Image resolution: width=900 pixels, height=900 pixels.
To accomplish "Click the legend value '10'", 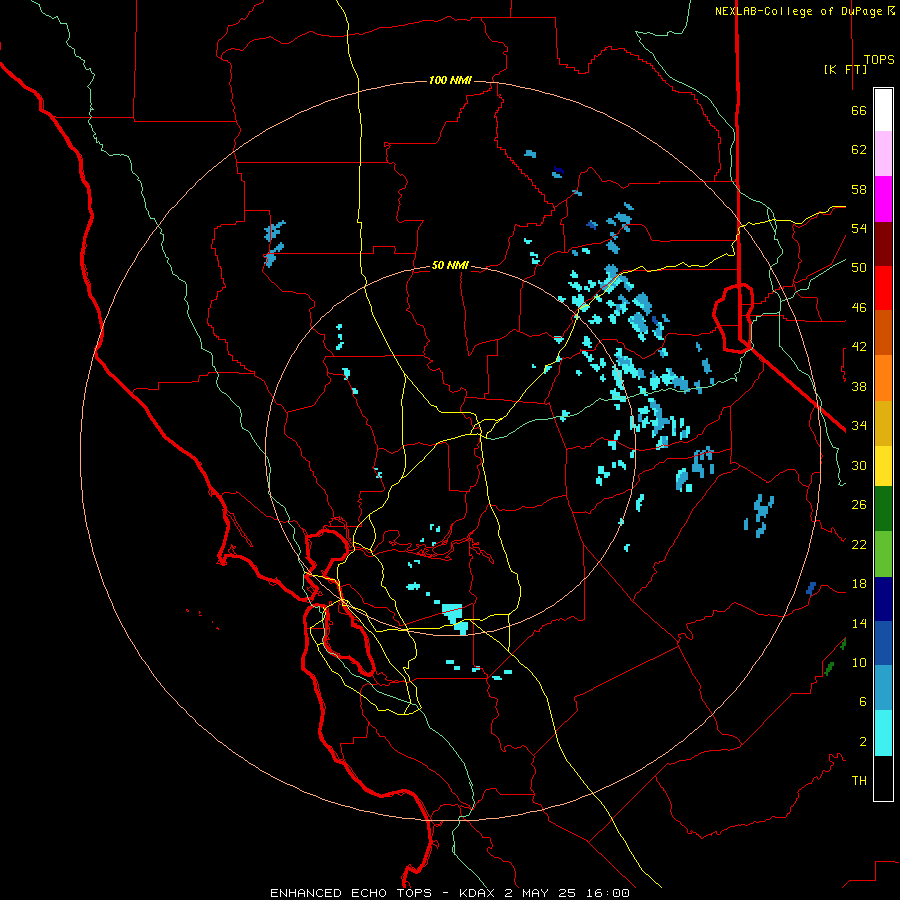I will (x=859, y=662).
